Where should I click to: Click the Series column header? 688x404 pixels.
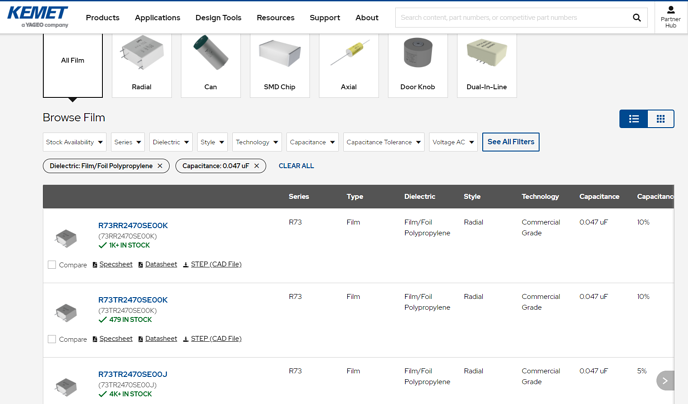(x=299, y=197)
